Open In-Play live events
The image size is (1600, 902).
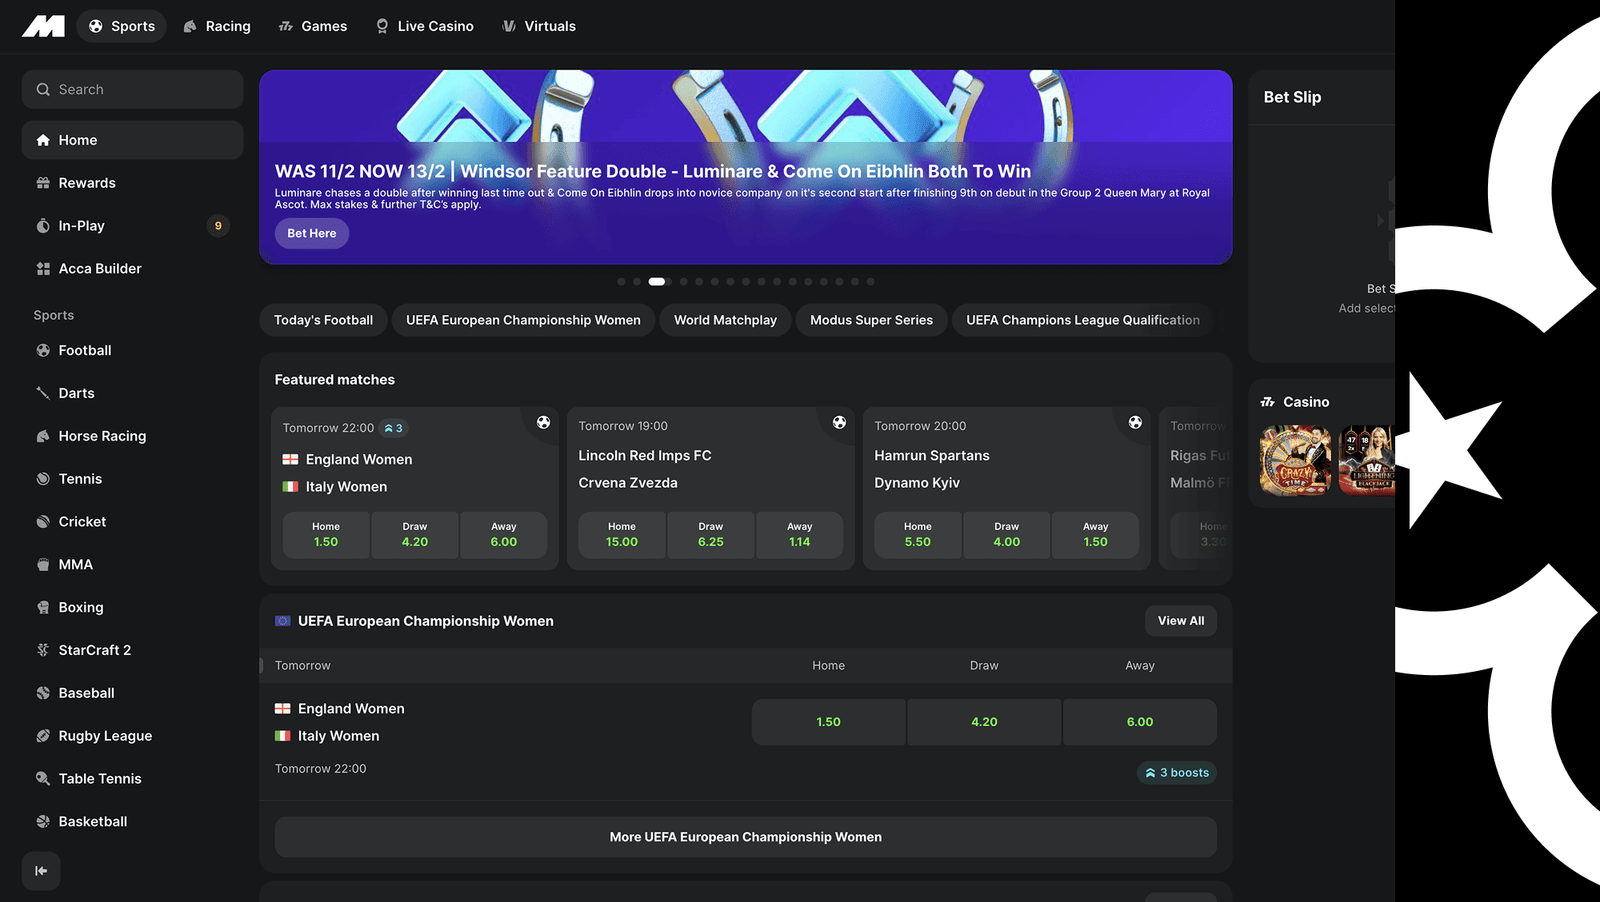81,226
